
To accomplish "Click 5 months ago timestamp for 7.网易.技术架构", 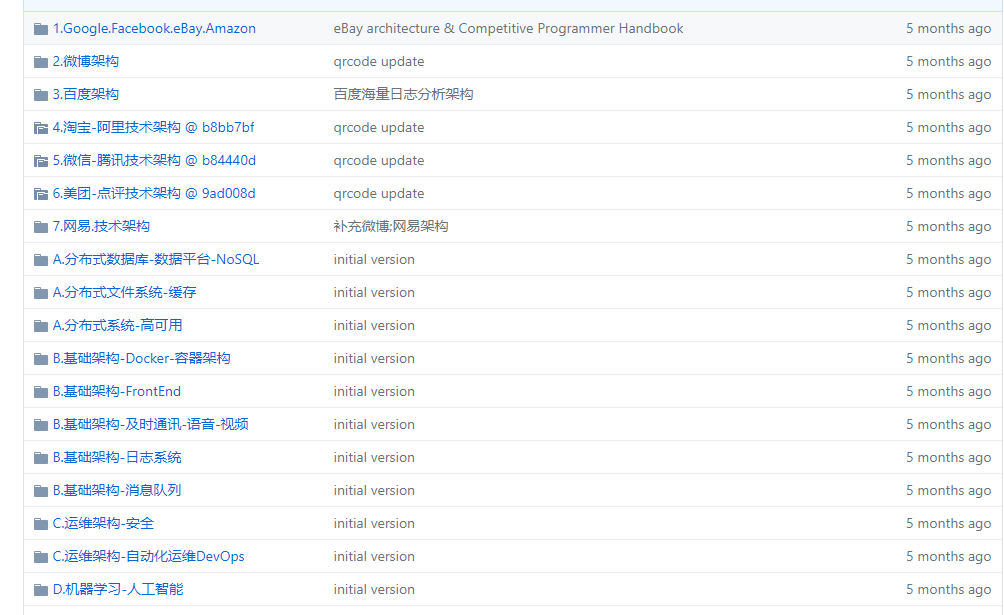I will (948, 226).
